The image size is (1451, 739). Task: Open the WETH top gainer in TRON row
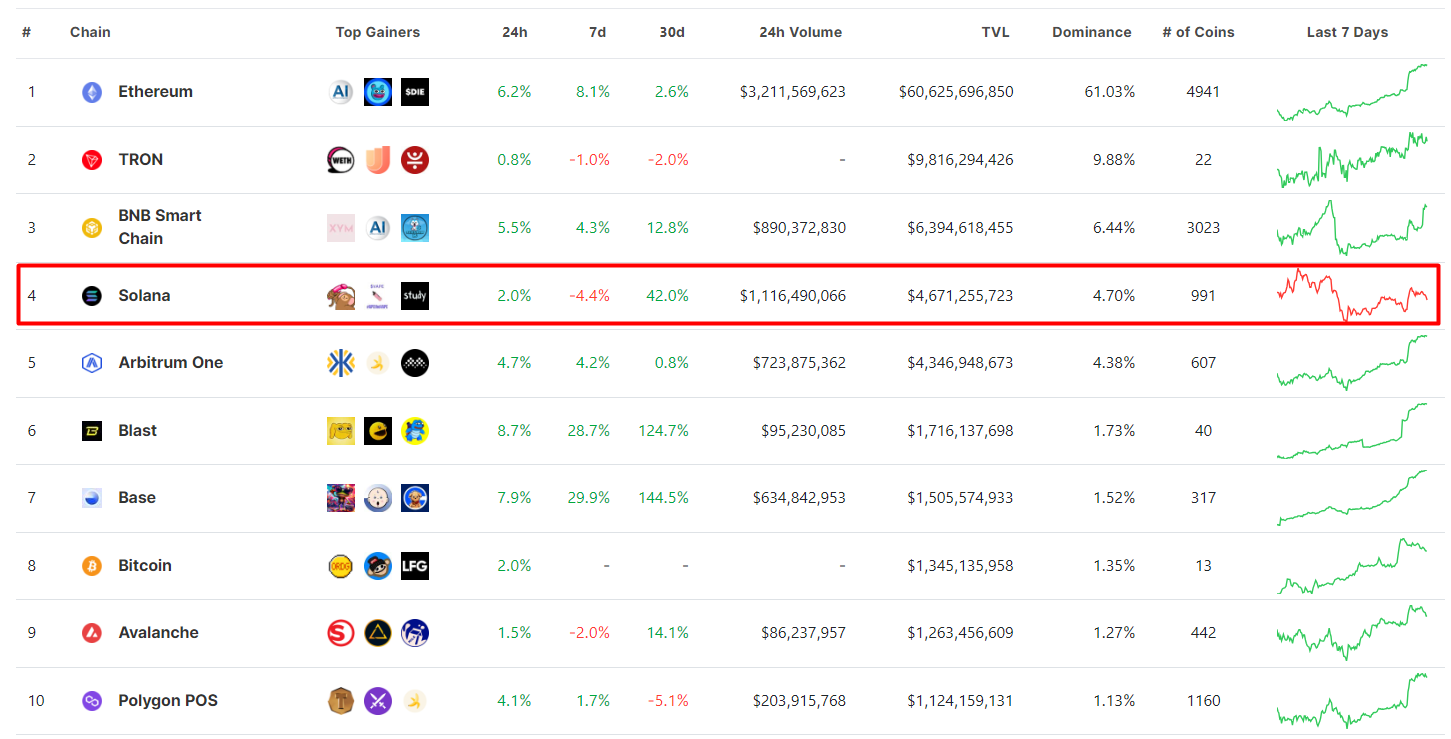click(341, 160)
